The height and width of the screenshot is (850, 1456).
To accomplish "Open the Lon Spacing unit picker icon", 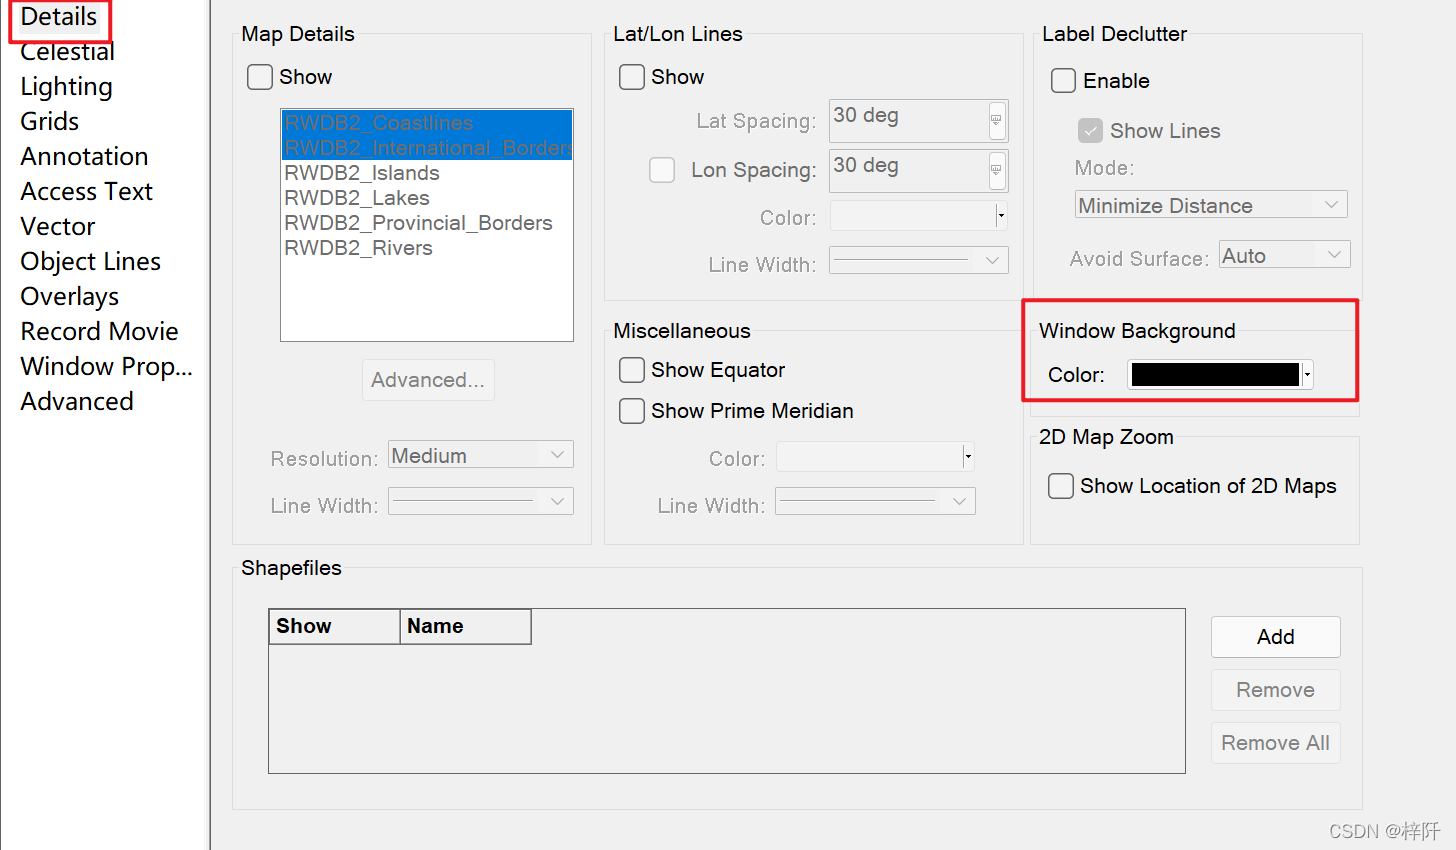I will point(996,170).
